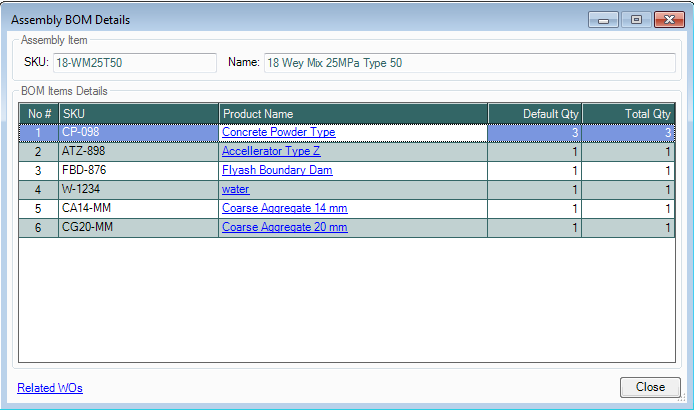Click the Total Qty column header
Image resolution: width=694 pixels, height=410 pixels.
click(628, 114)
